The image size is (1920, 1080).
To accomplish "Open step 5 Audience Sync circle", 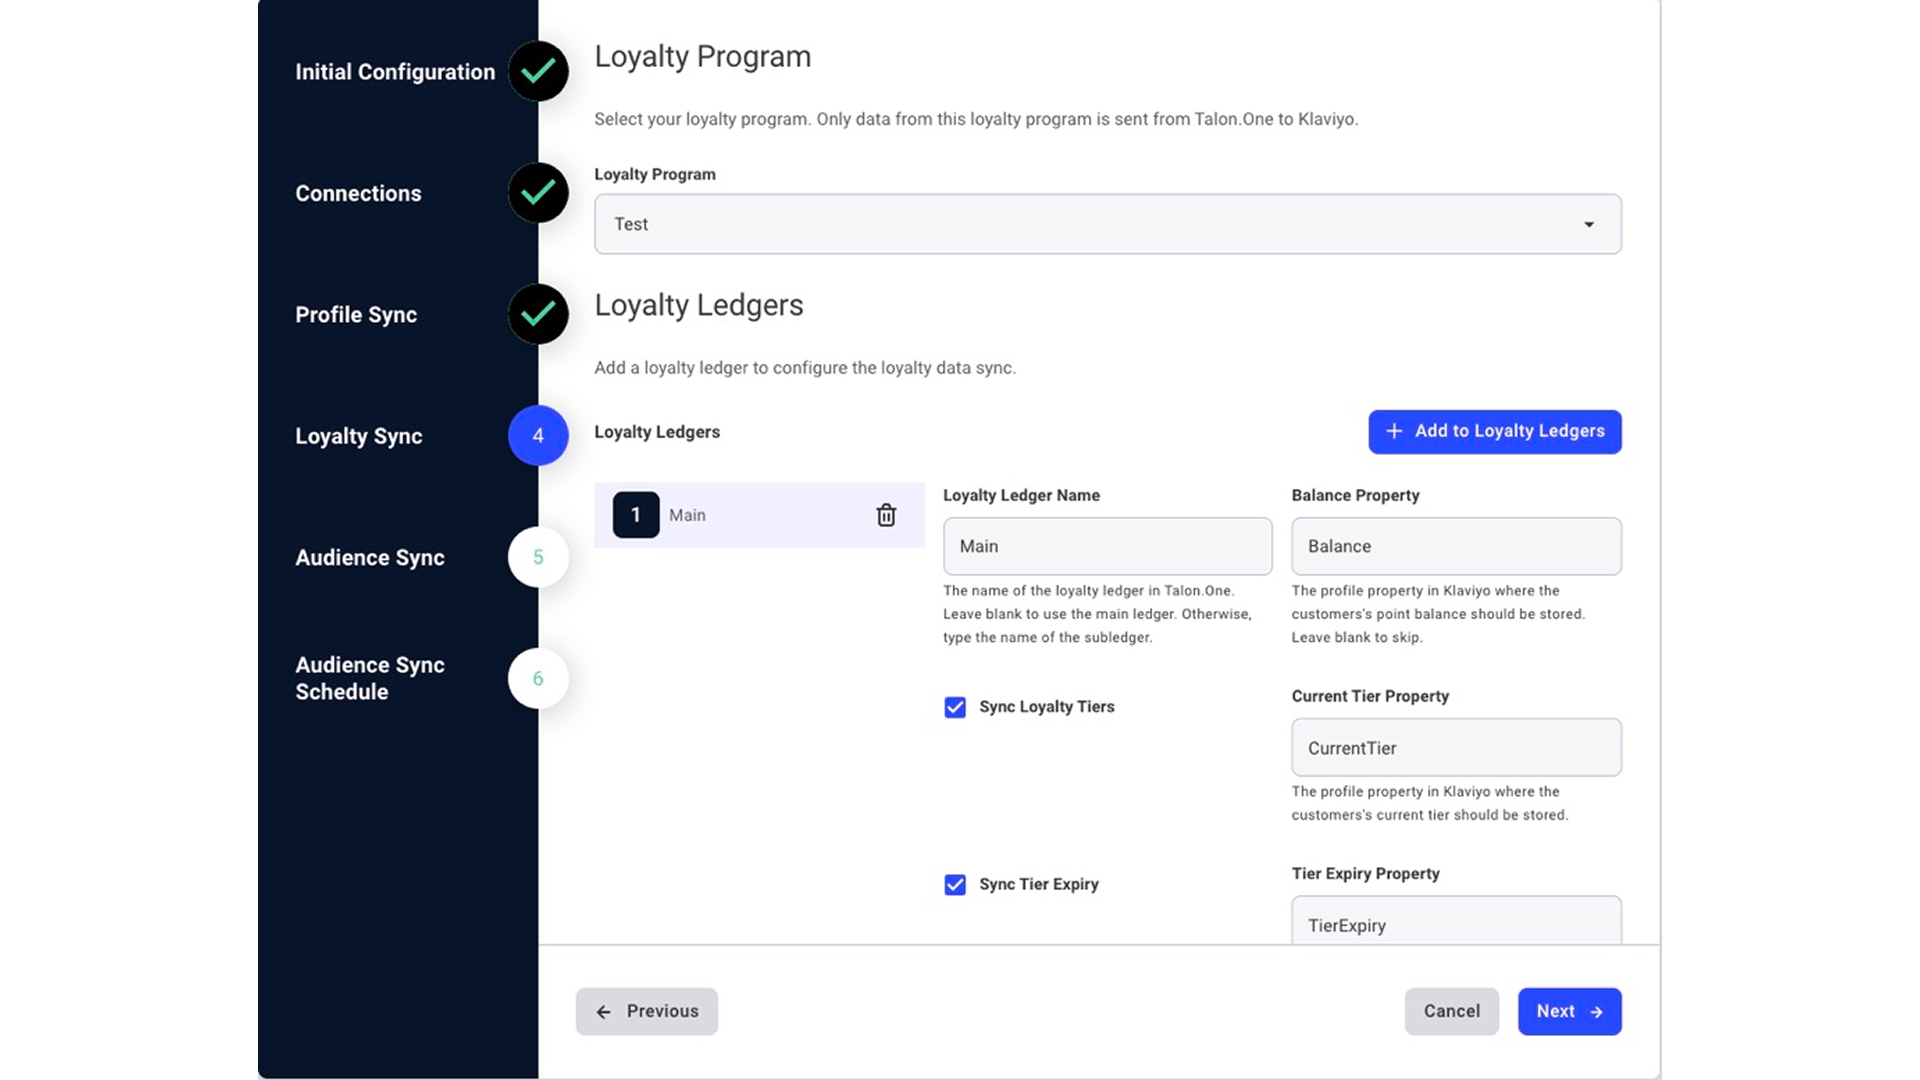I will 538,557.
